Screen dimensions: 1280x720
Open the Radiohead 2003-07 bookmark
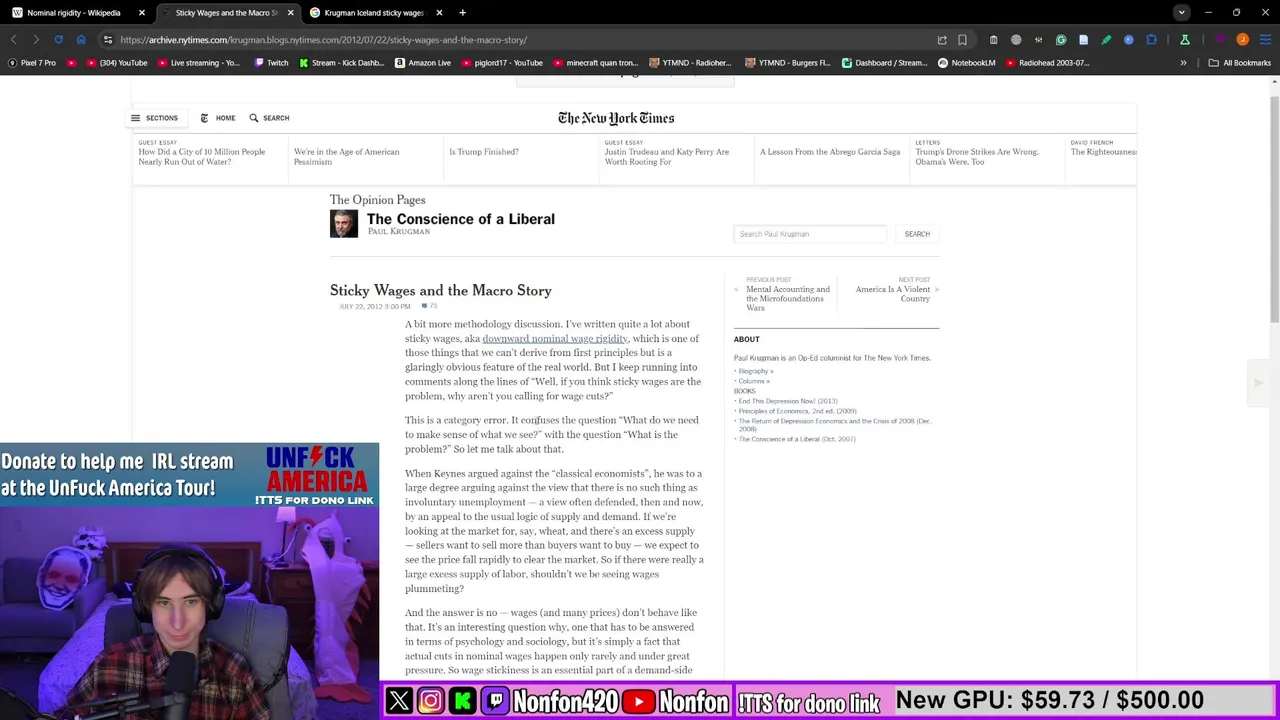point(1046,63)
